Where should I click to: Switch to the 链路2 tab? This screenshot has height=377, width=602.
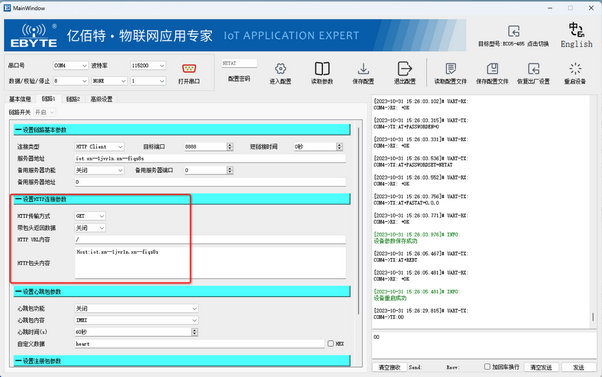click(73, 99)
